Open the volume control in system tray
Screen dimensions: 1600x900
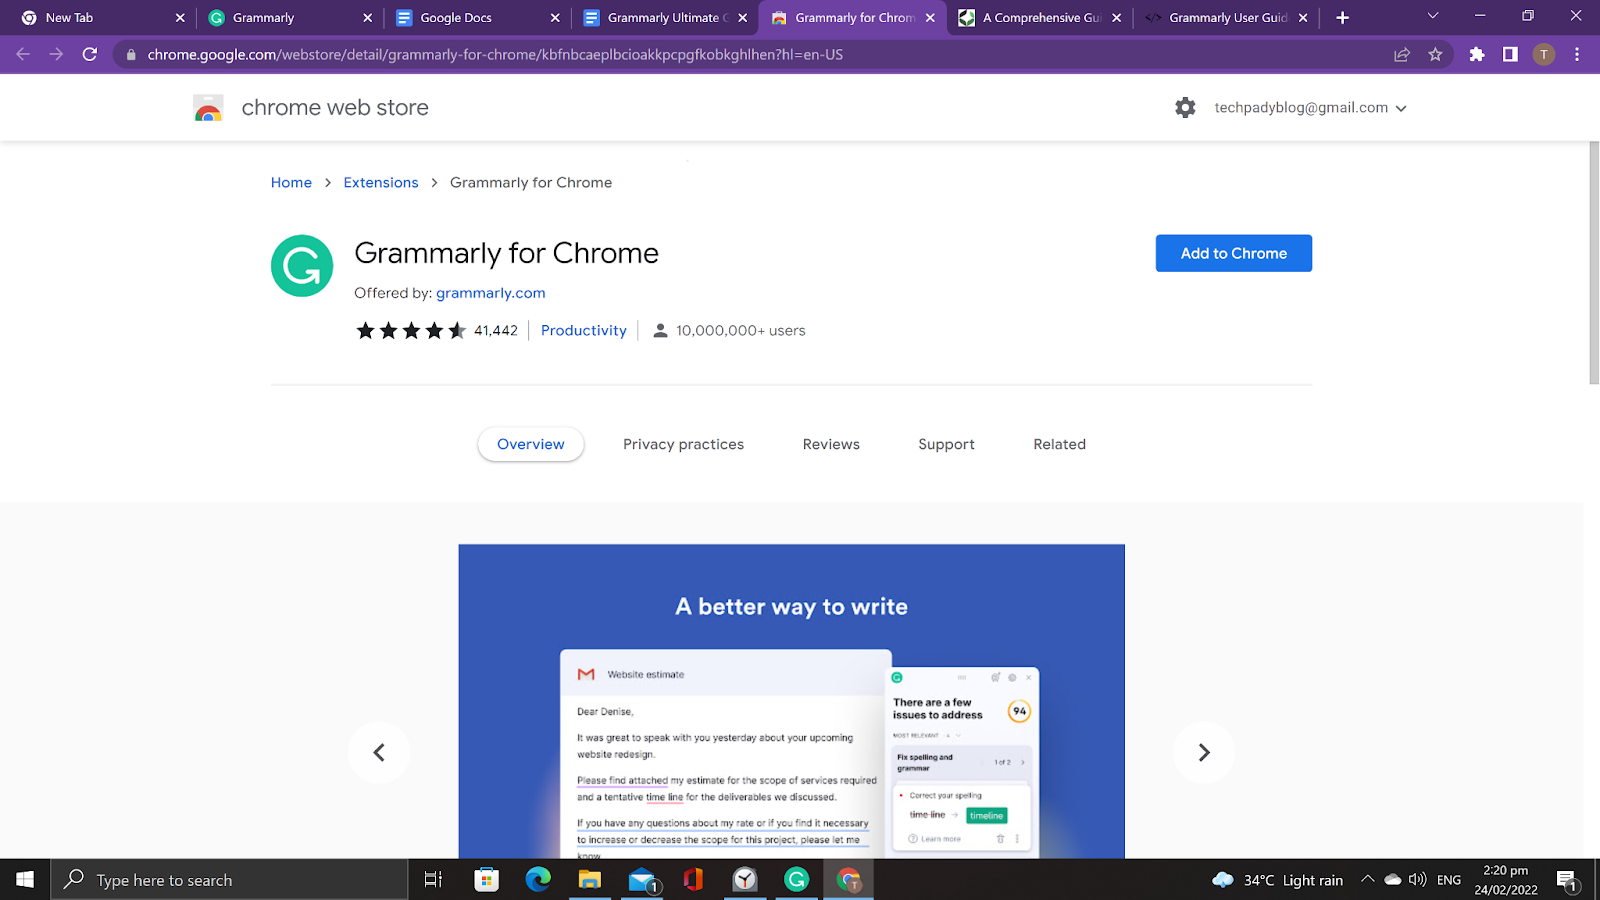click(x=1417, y=880)
